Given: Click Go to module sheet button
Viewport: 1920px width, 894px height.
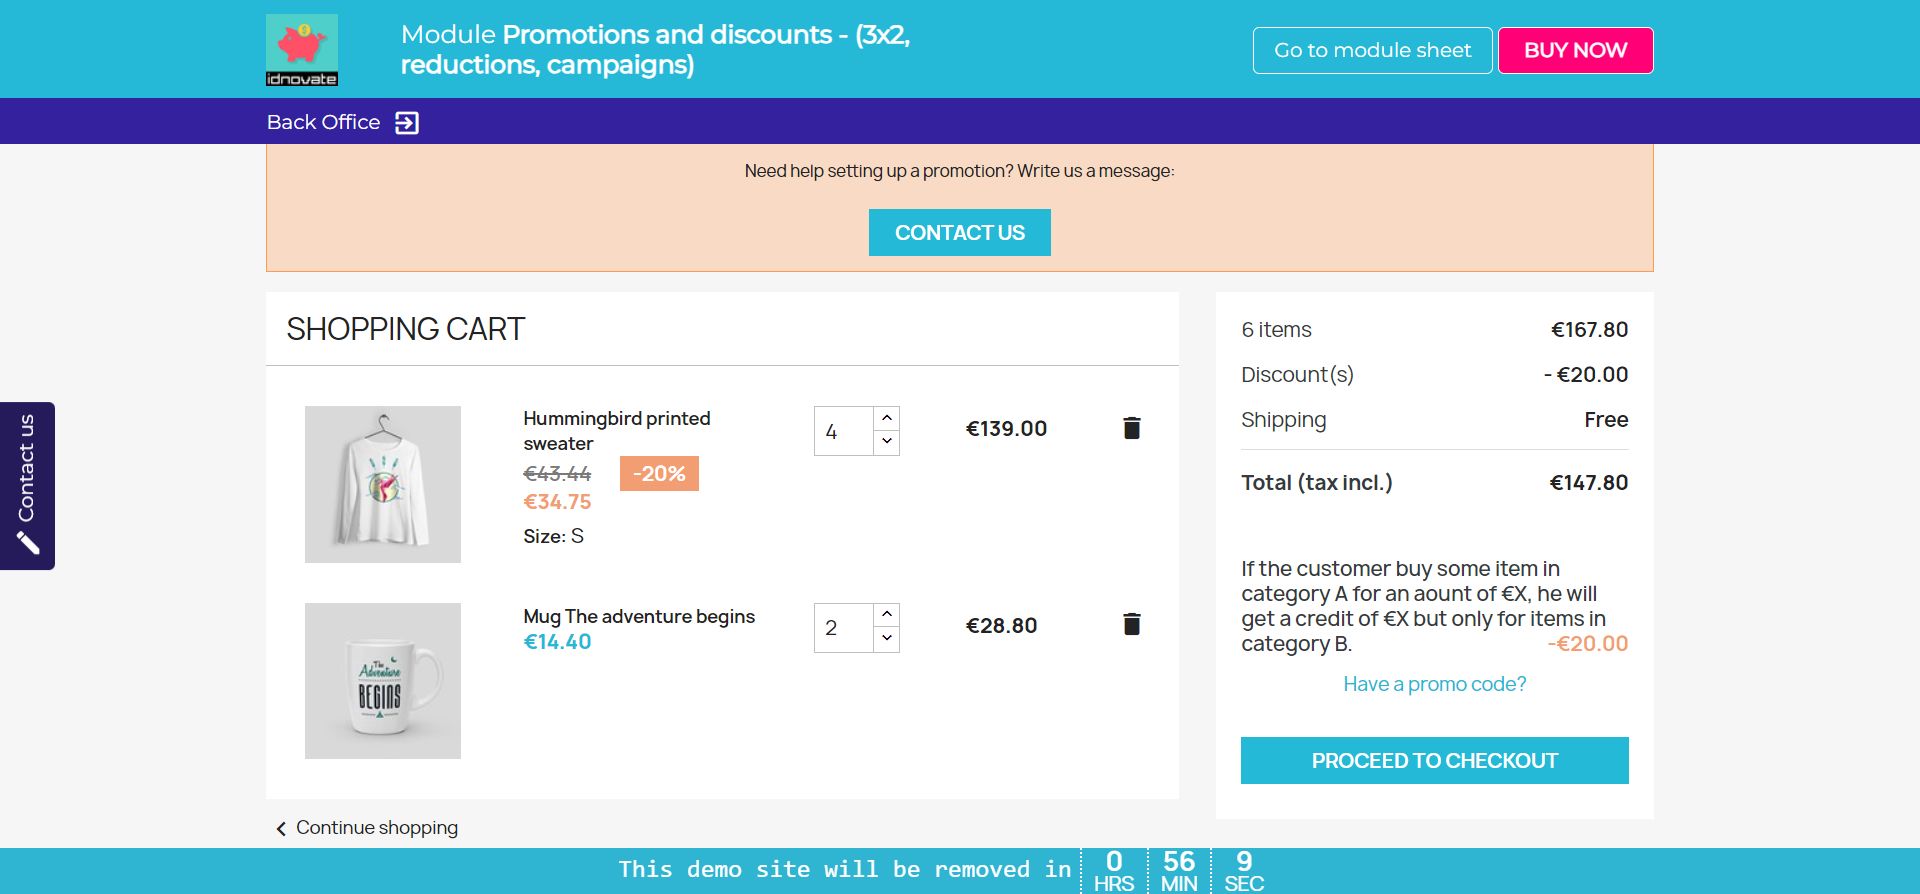Looking at the screenshot, I should click(1372, 50).
